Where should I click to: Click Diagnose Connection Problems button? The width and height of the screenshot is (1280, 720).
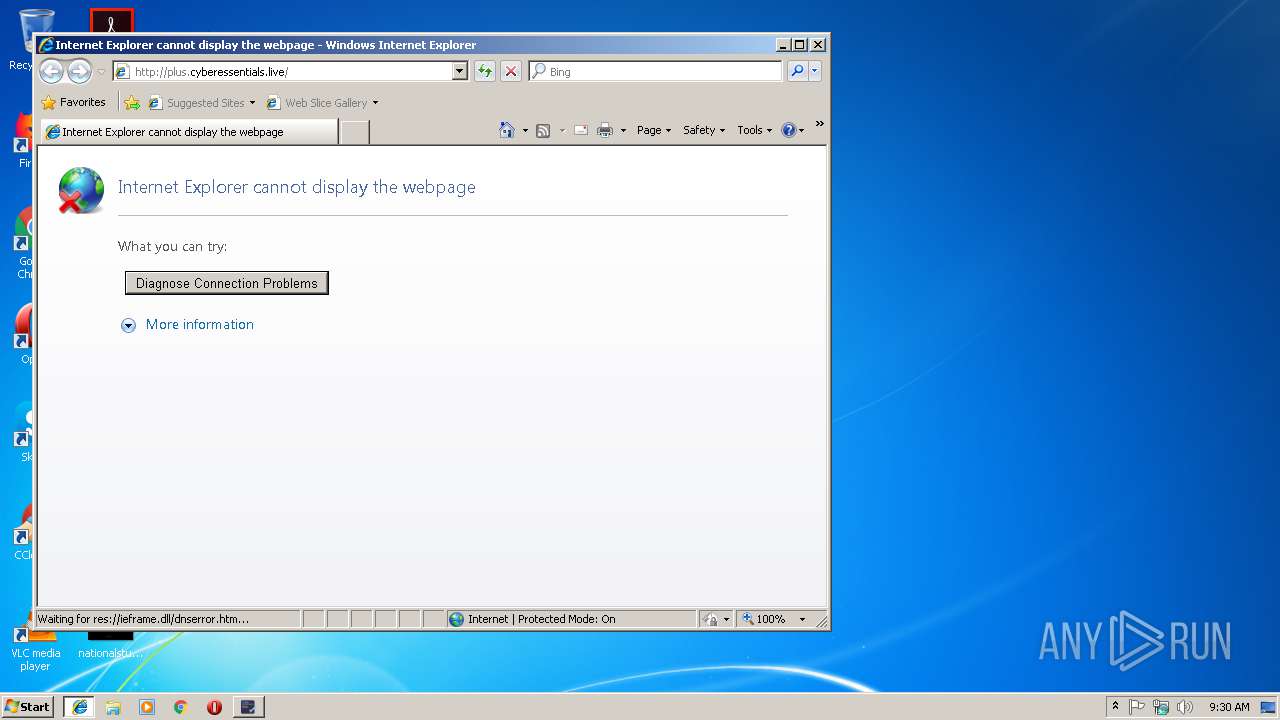[227, 283]
